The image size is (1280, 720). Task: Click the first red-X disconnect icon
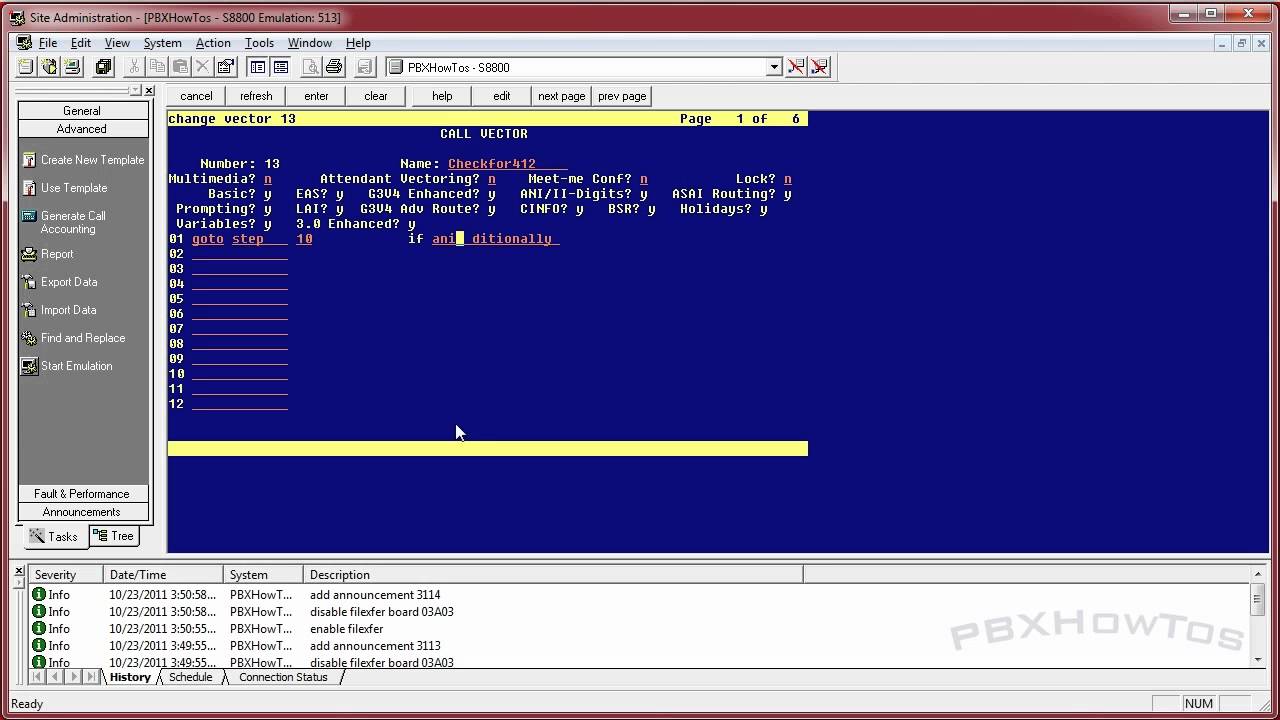coord(796,67)
